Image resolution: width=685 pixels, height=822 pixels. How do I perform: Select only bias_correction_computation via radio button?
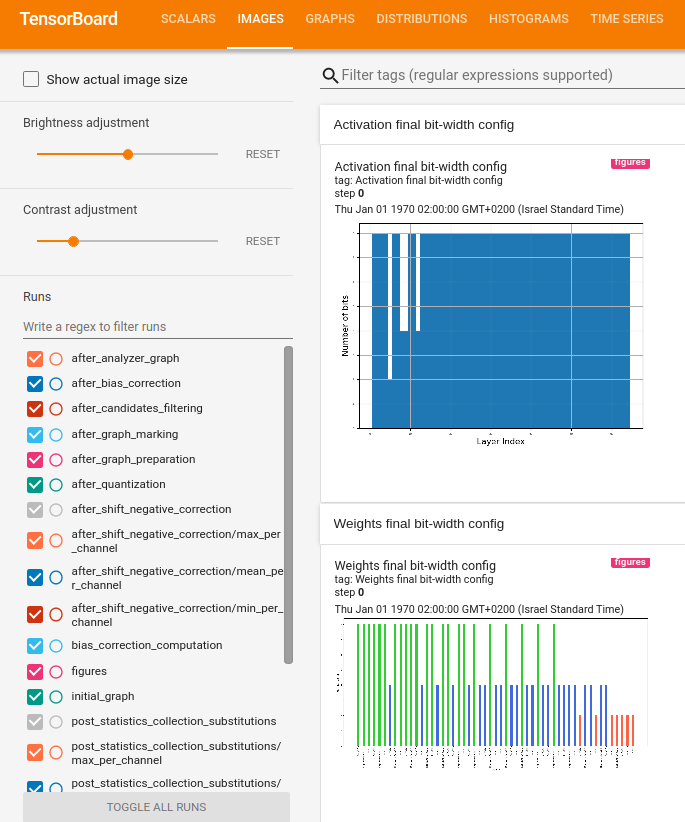pyautogui.click(x=56, y=645)
